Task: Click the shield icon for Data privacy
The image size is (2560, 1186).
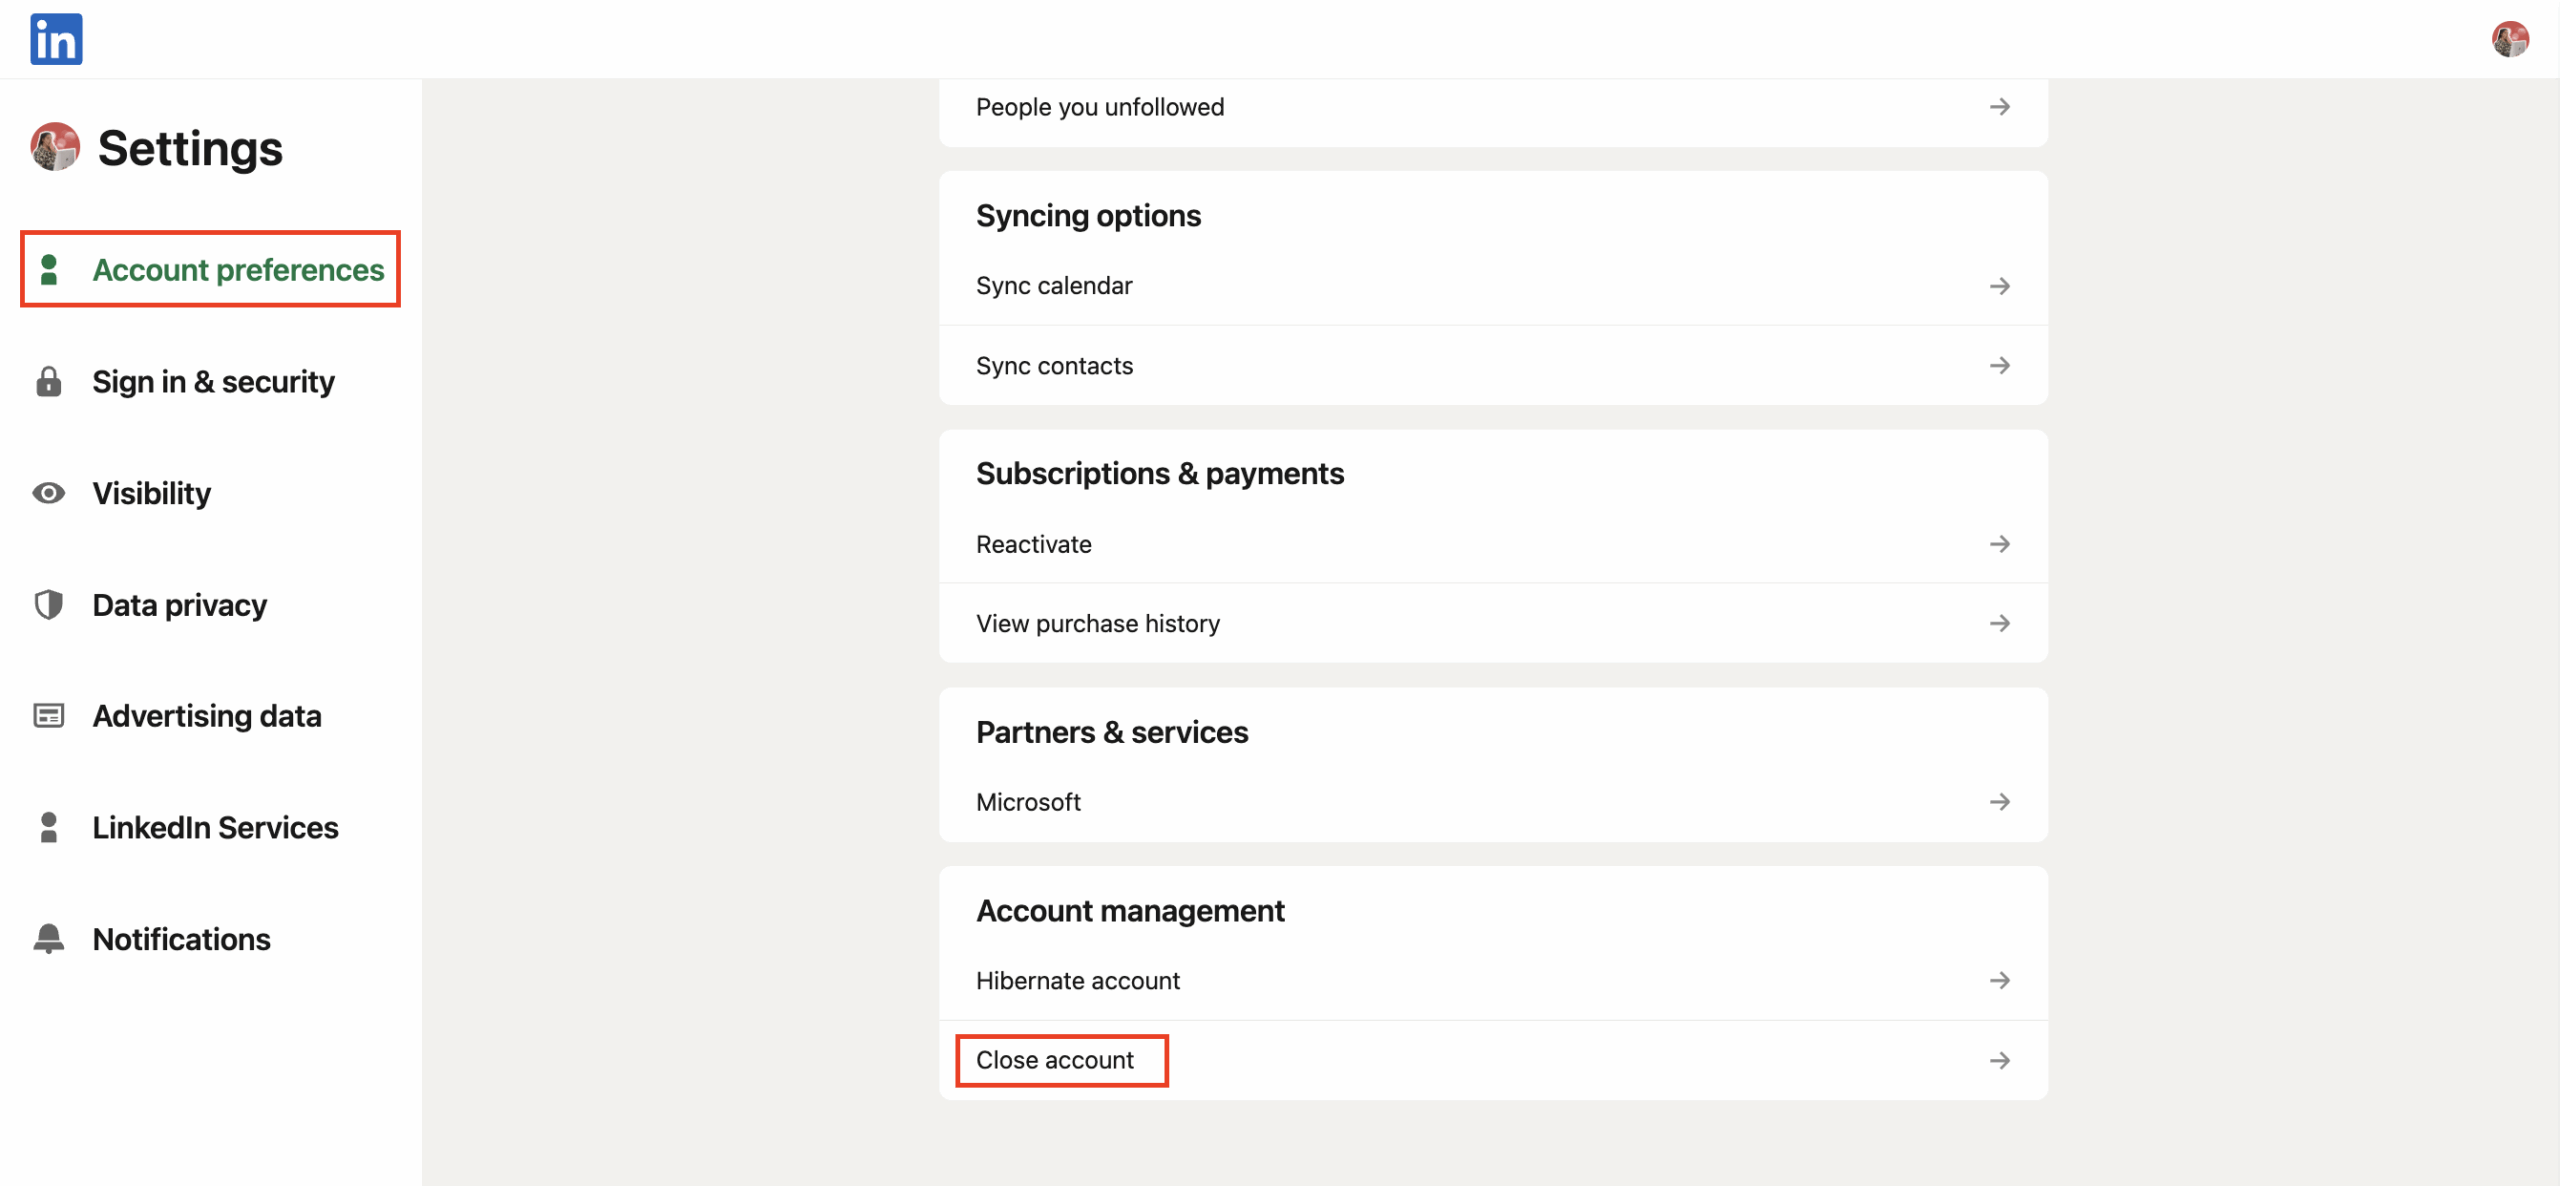Action: point(48,605)
